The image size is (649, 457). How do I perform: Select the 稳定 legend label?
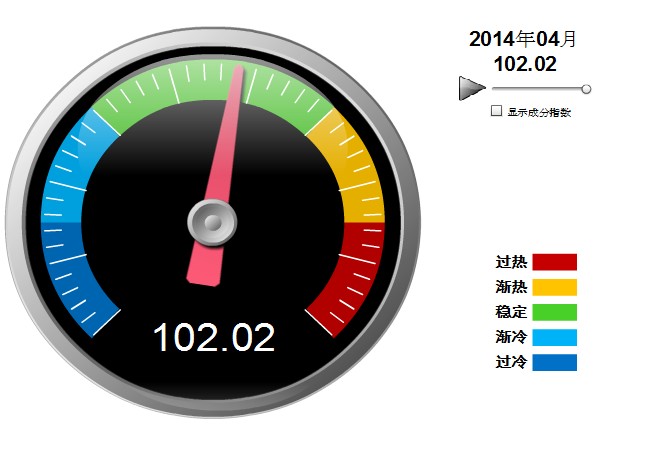(511, 312)
